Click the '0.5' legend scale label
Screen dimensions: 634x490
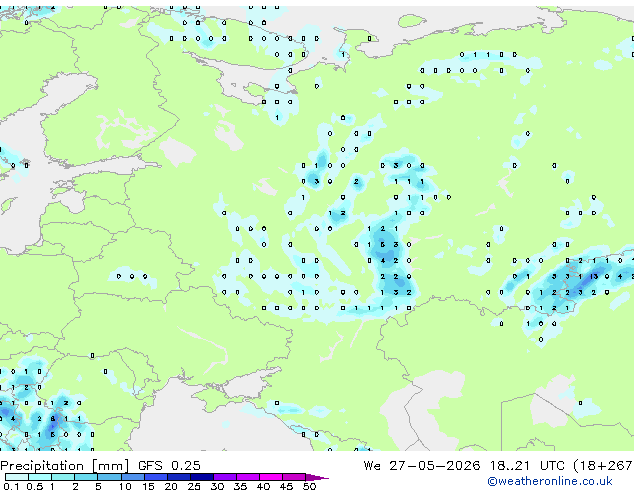(x=35, y=486)
